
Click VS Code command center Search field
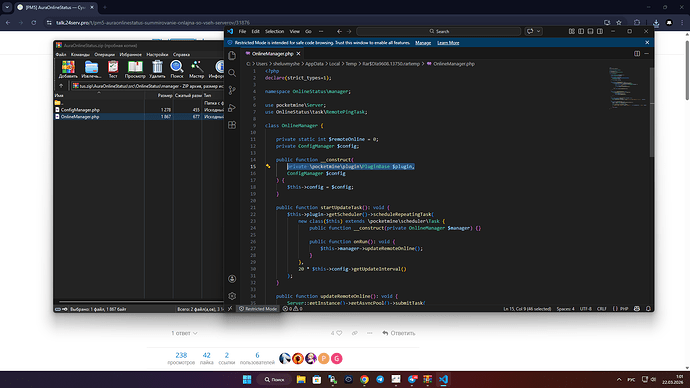tap(439, 31)
